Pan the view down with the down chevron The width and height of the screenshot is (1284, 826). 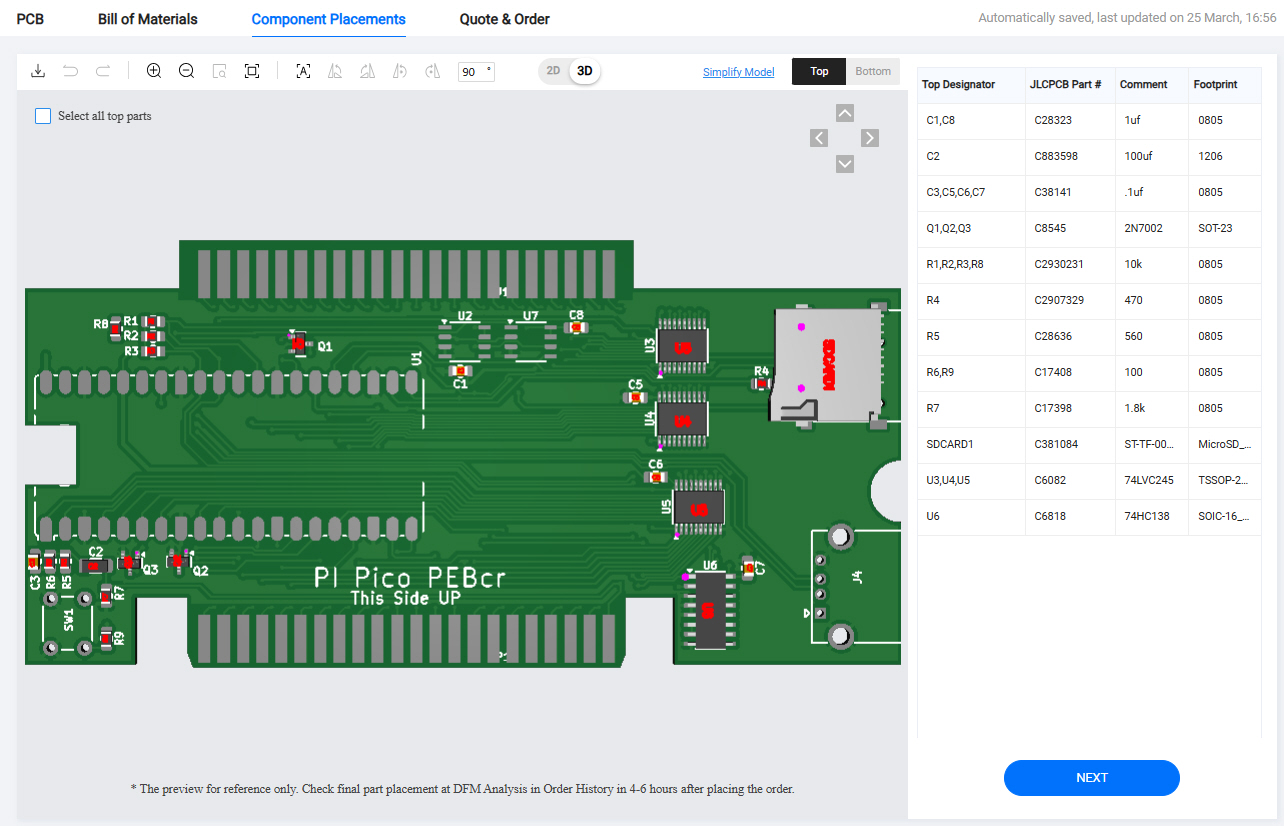click(845, 163)
